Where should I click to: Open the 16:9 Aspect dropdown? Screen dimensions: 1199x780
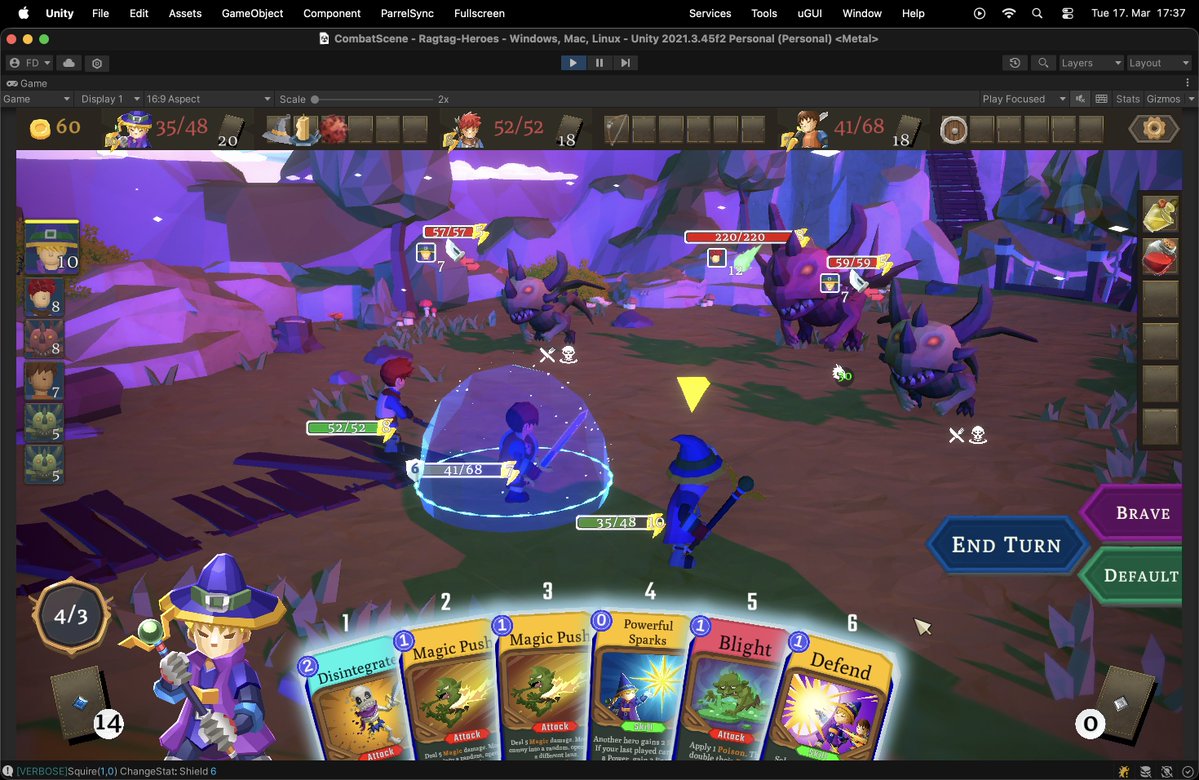(208, 99)
